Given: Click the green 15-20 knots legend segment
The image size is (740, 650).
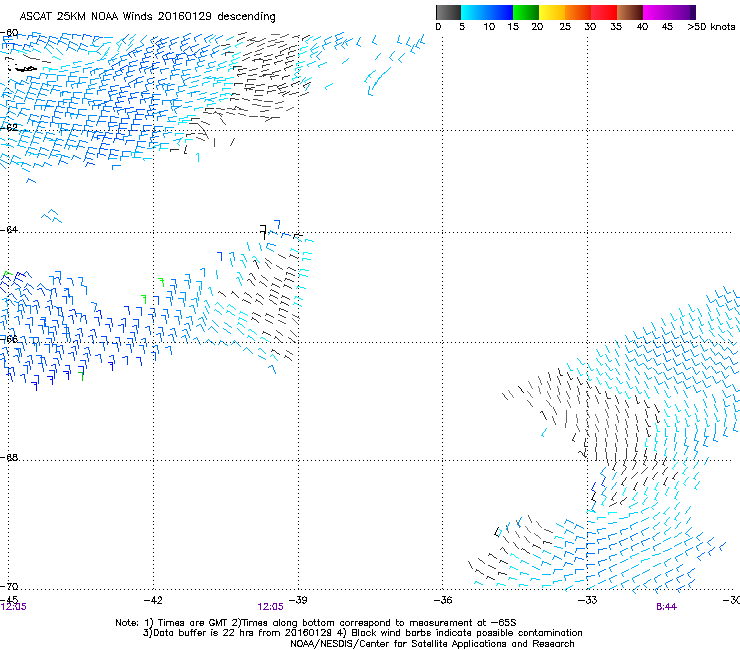Looking at the screenshot, I should [x=526, y=12].
